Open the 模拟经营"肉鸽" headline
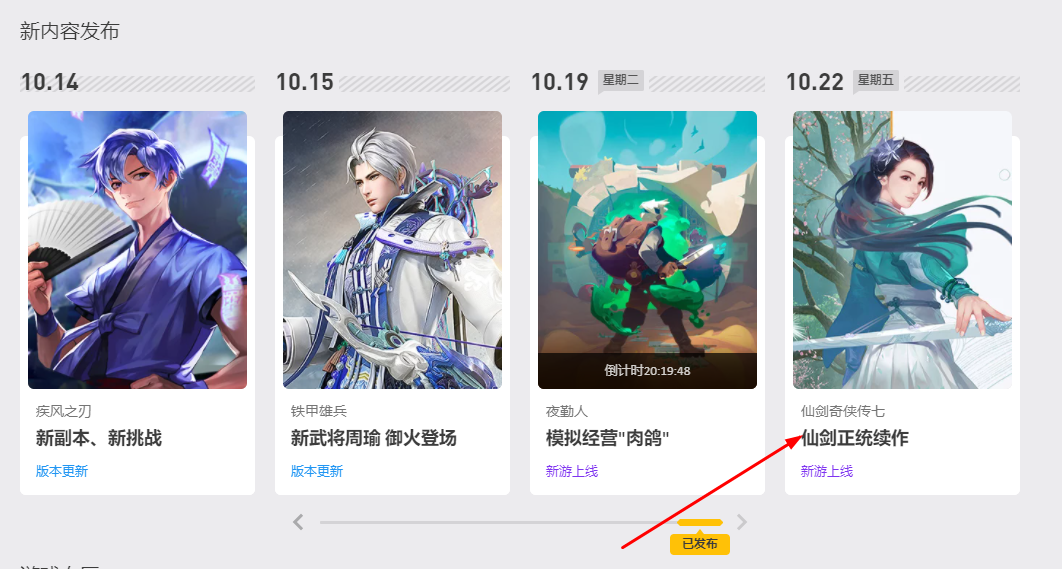1062x569 pixels. point(608,438)
